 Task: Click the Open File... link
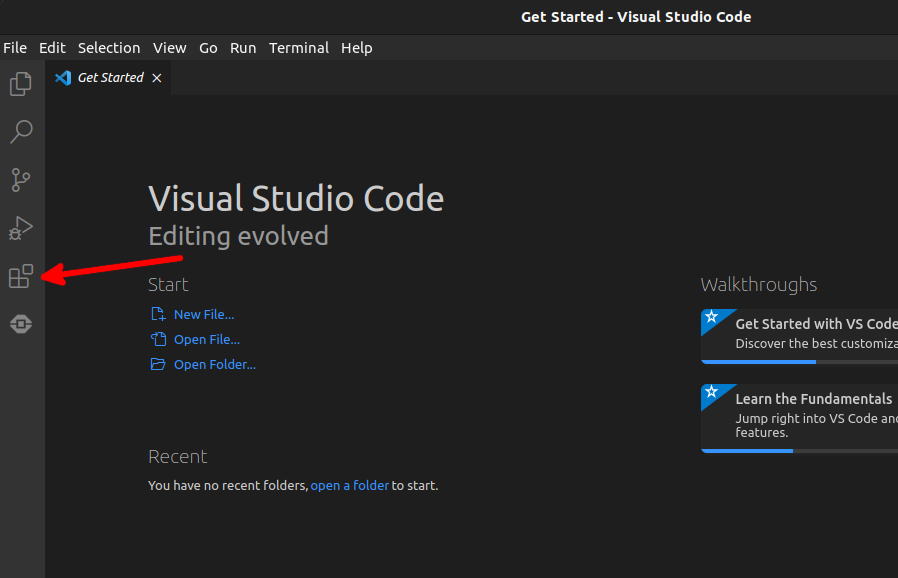pos(206,340)
